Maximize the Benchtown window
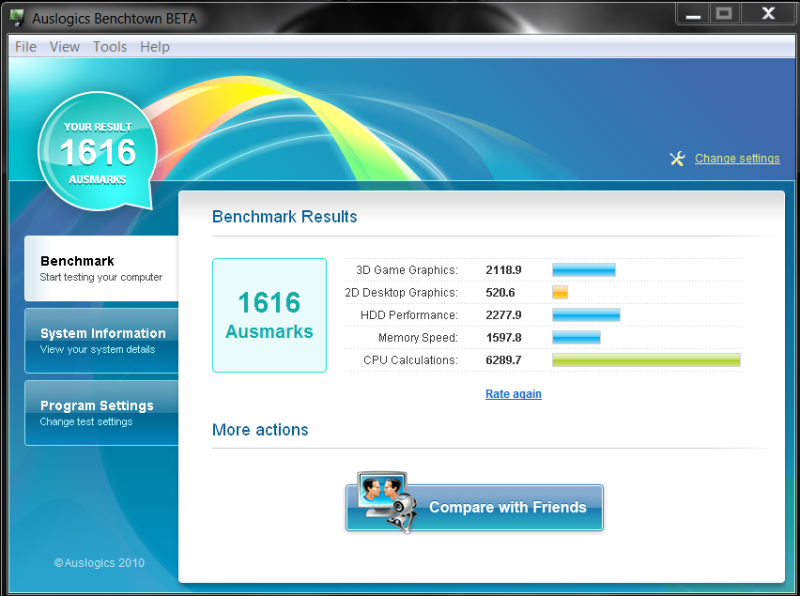The image size is (800, 596). click(723, 14)
